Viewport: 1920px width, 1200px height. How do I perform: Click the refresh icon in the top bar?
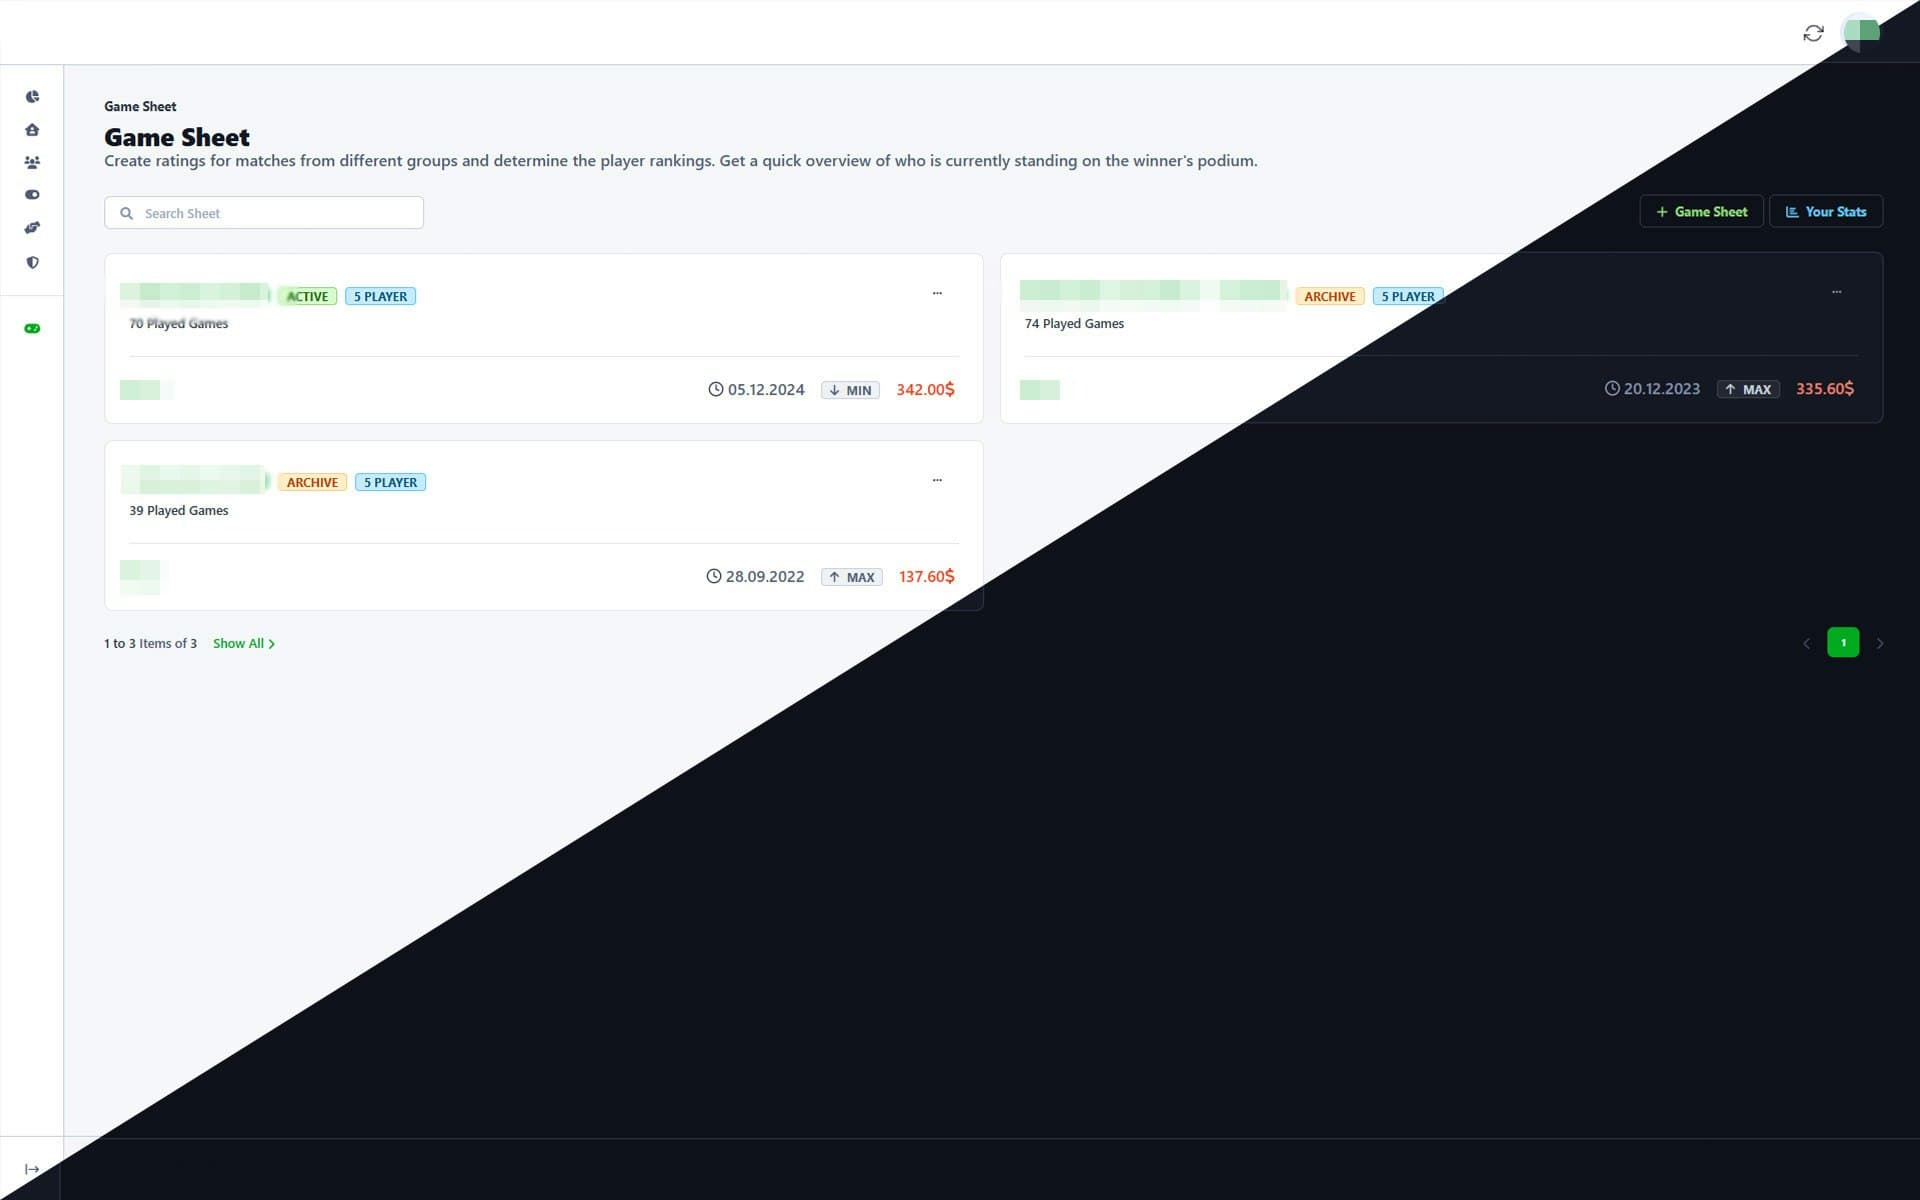[x=1813, y=33]
